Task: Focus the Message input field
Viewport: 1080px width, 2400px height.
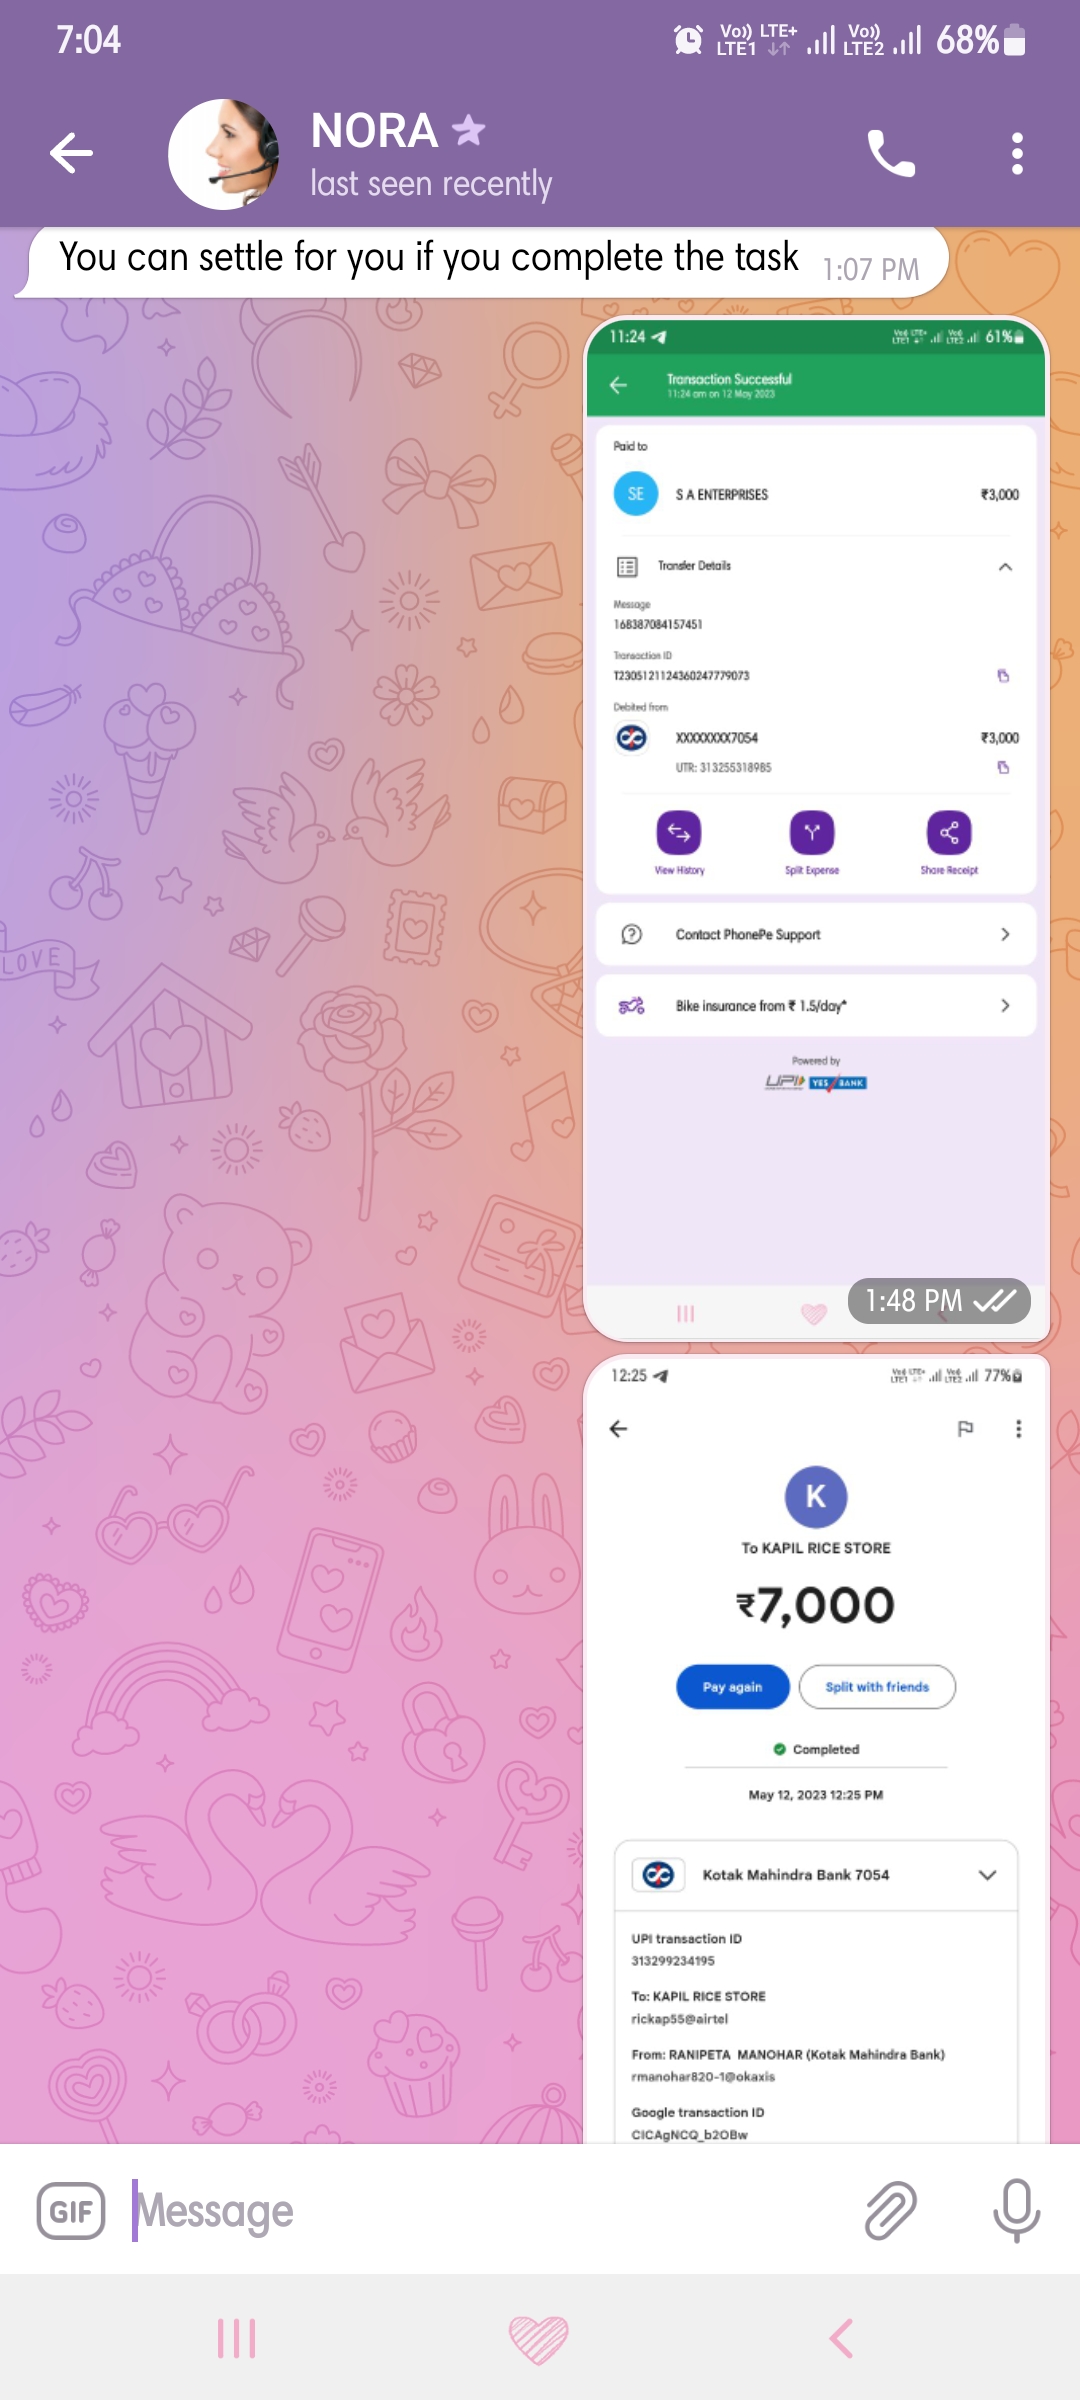Action: point(480,2210)
